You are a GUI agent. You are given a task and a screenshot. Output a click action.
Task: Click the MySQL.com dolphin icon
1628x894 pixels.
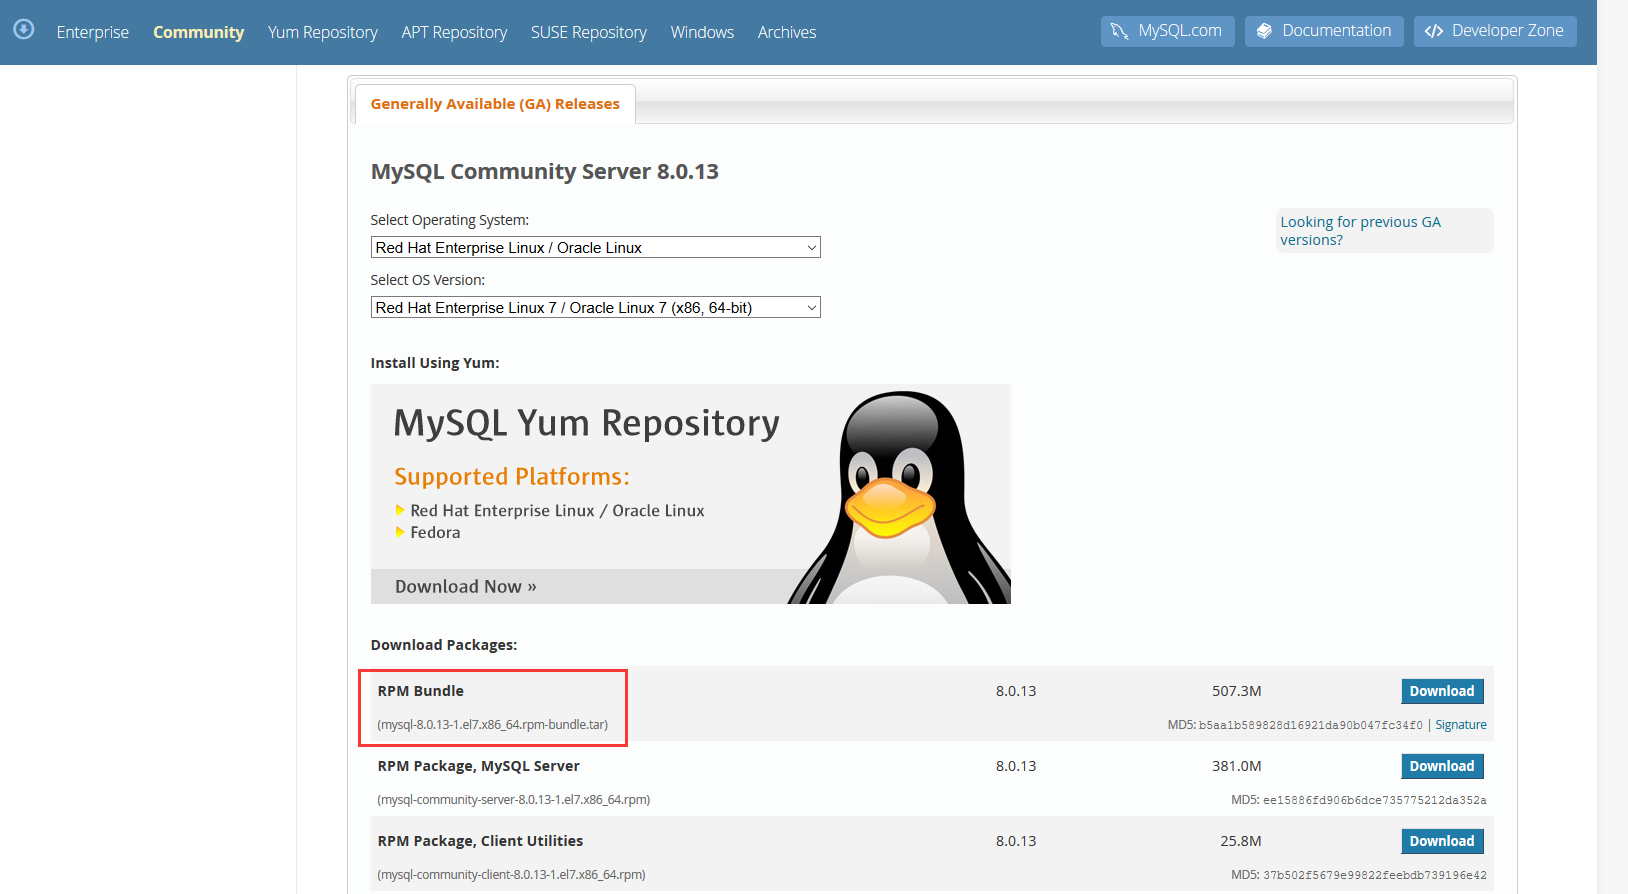pos(1119,31)
